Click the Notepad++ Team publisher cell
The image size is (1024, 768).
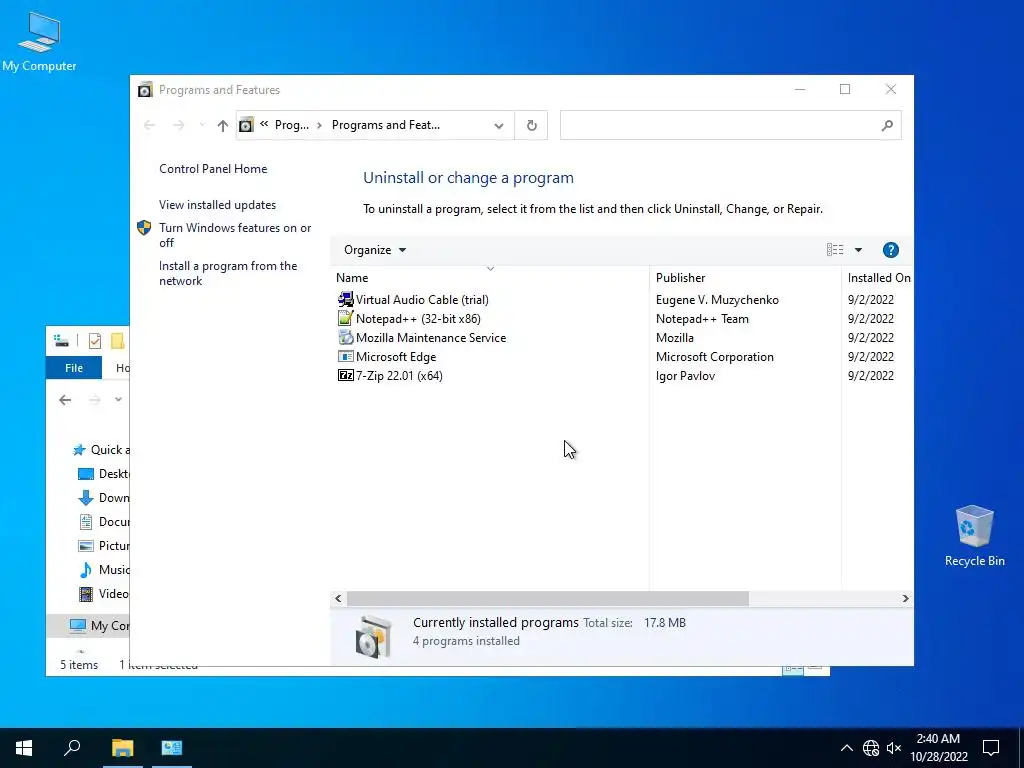point(702,319)
